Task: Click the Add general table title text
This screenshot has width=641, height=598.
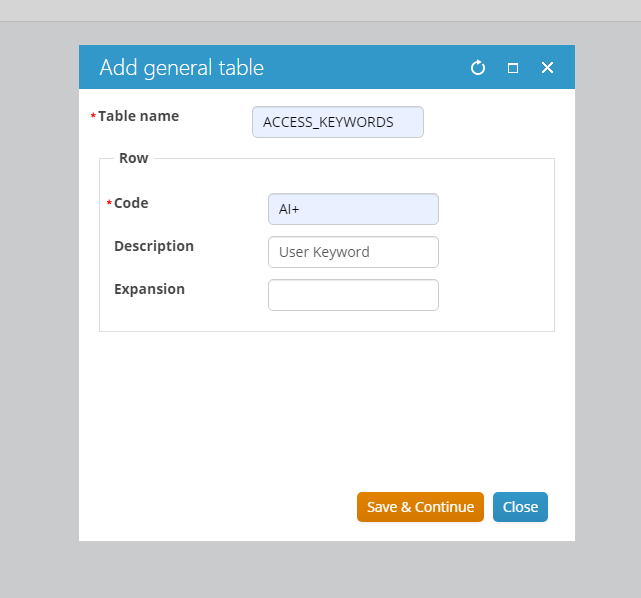Action: (x=181, y=68)
